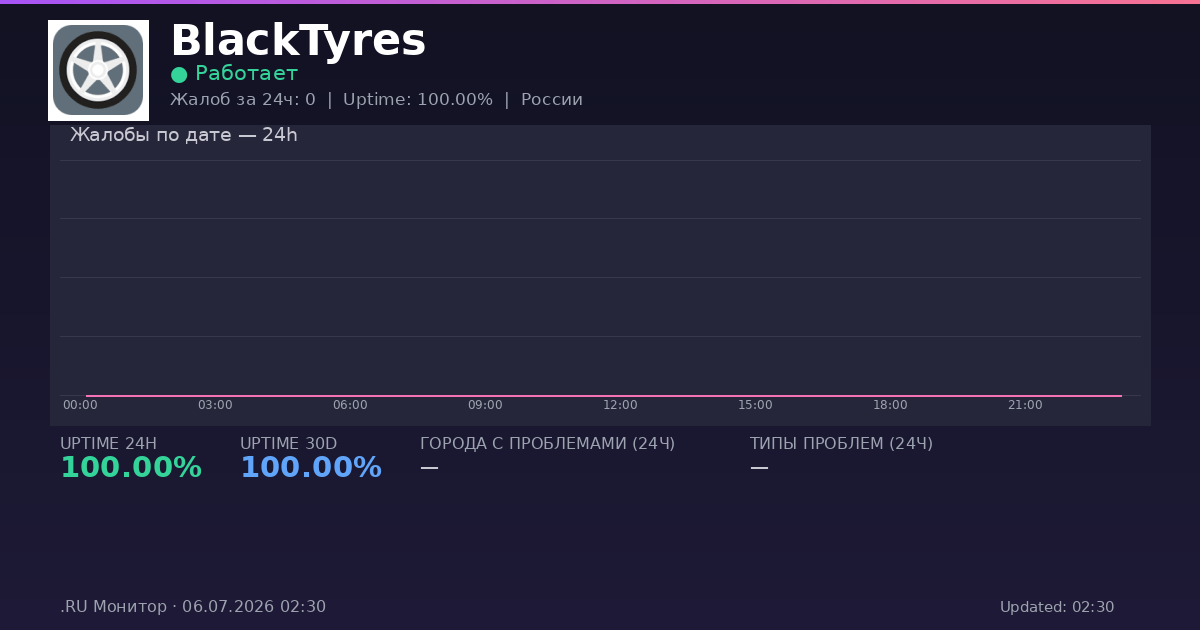
Task: Click the dash under ГОРОДА С ПРОБЛЕМАМИ
Action: pos(429,467)
